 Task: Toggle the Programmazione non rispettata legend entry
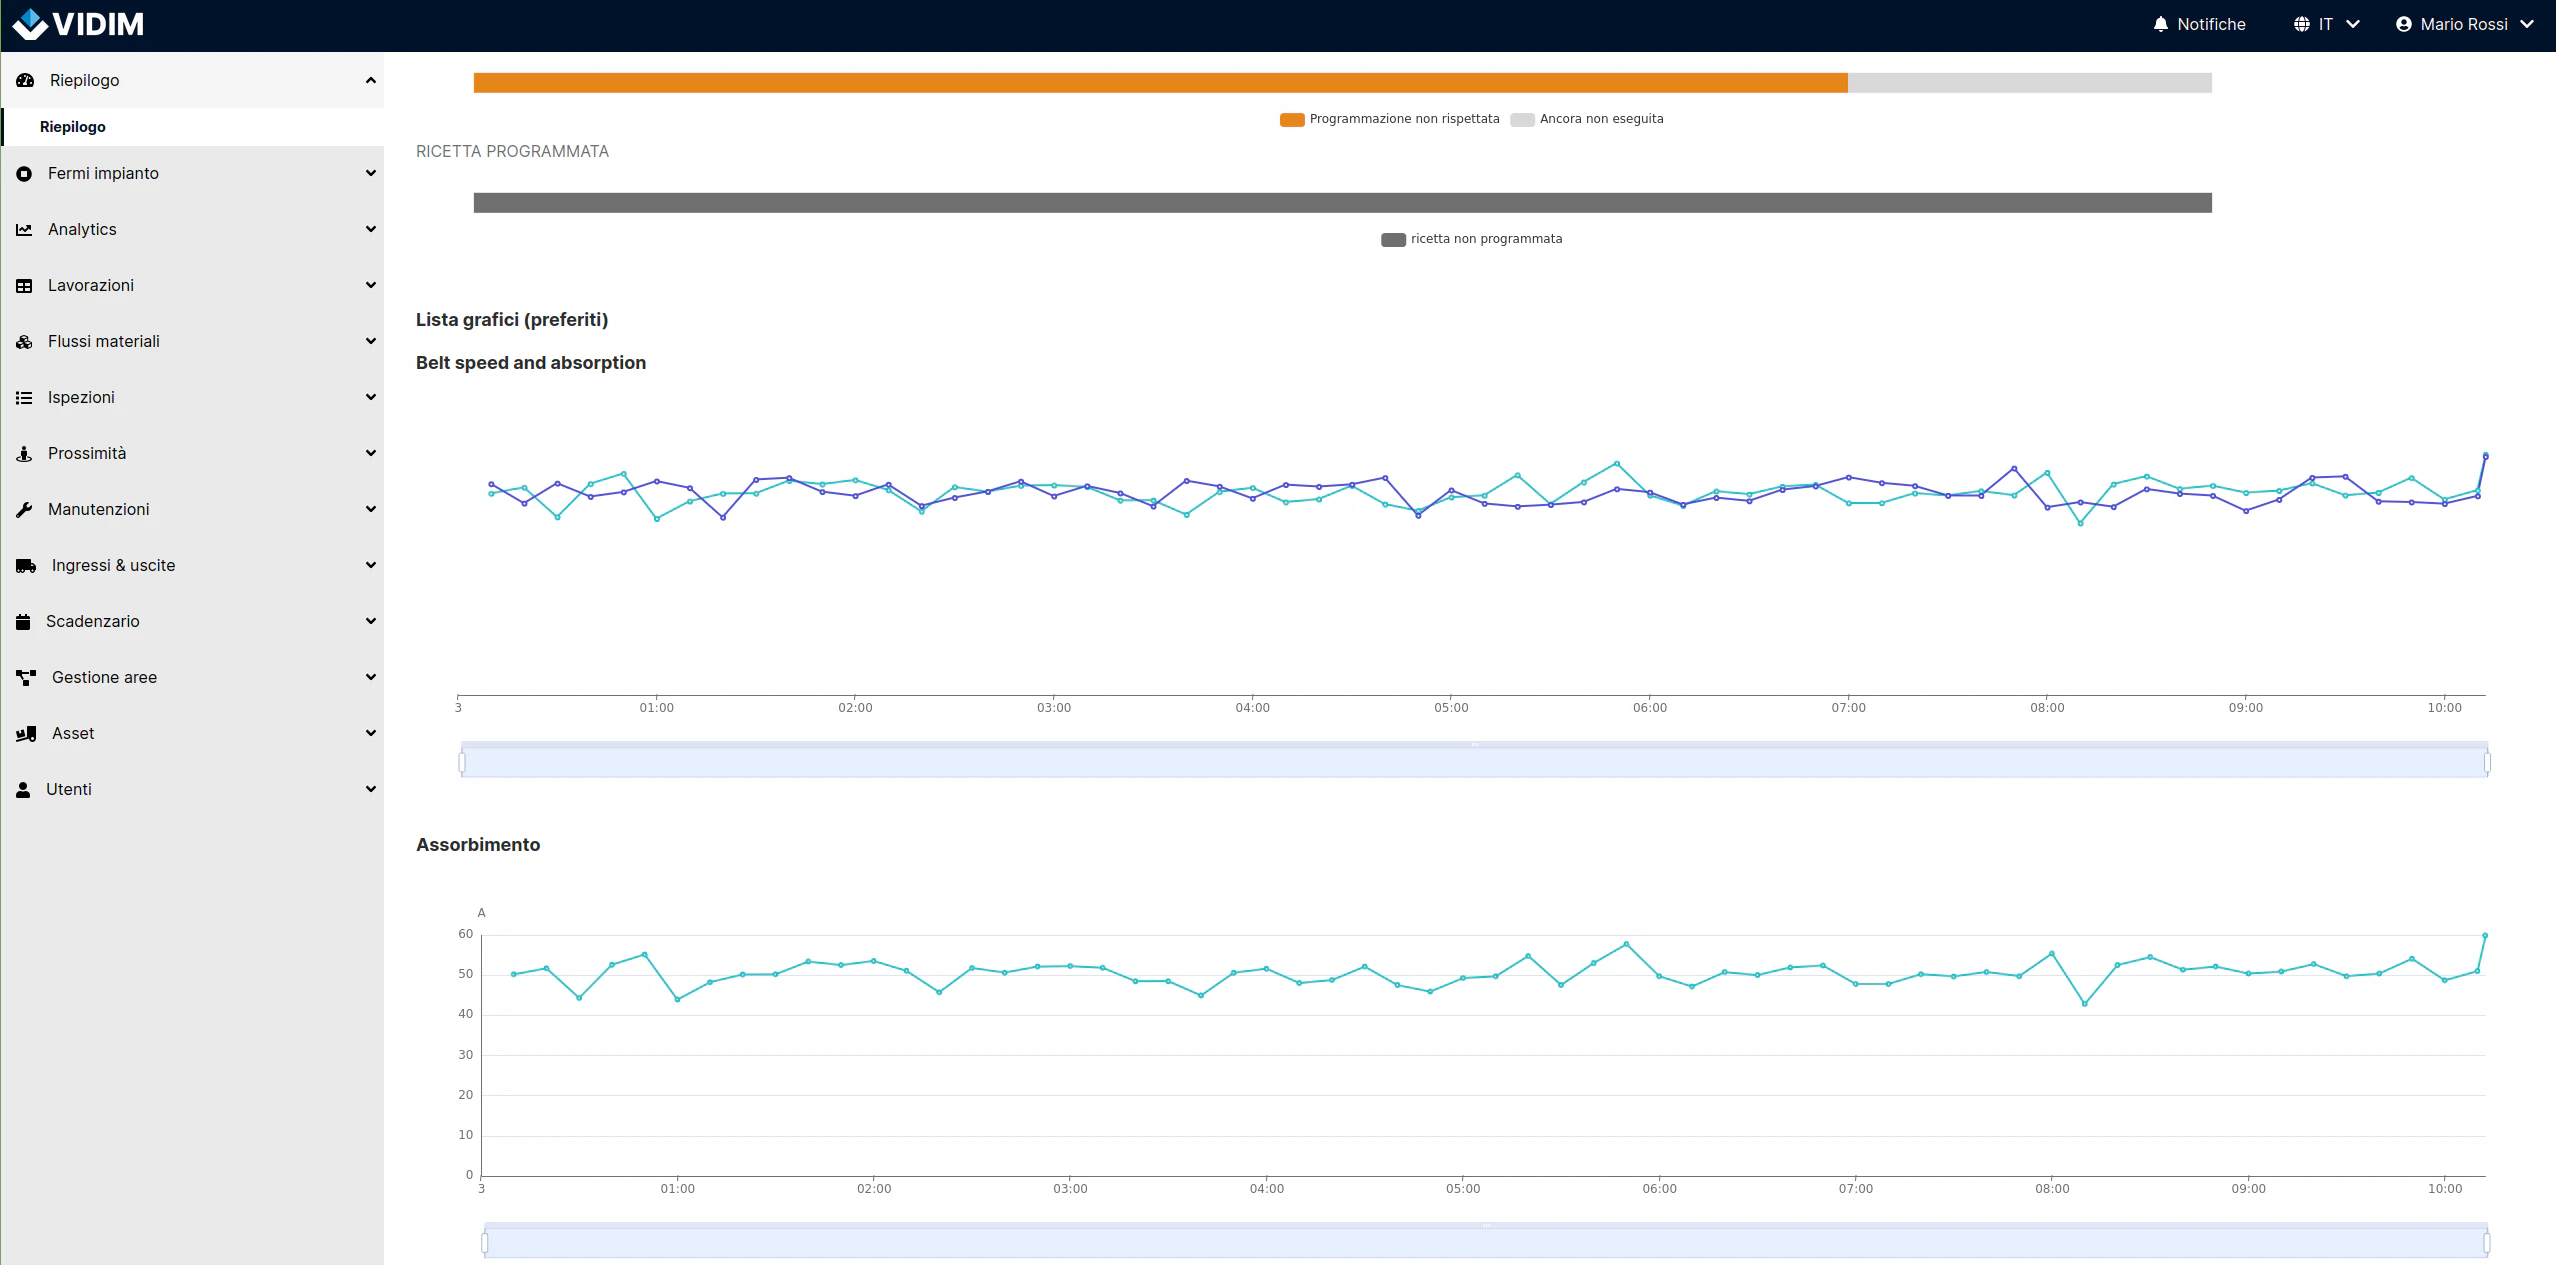tap(1390, 119)
